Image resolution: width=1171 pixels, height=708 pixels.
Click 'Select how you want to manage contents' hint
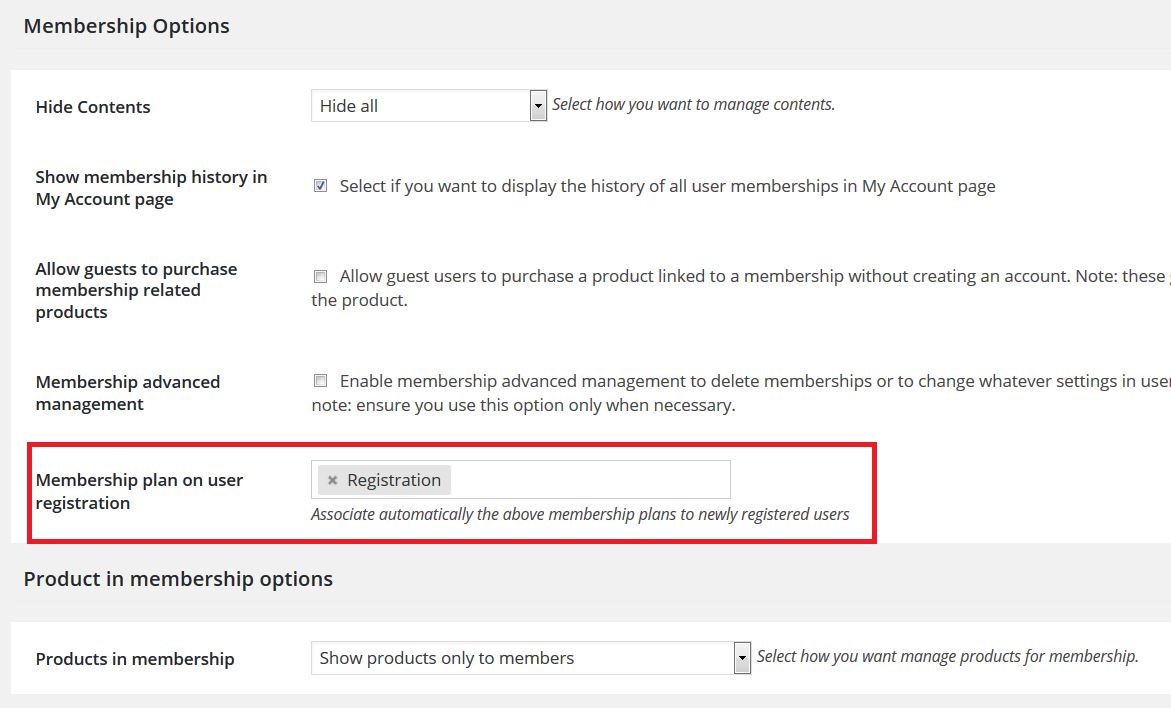coord(693,105)
